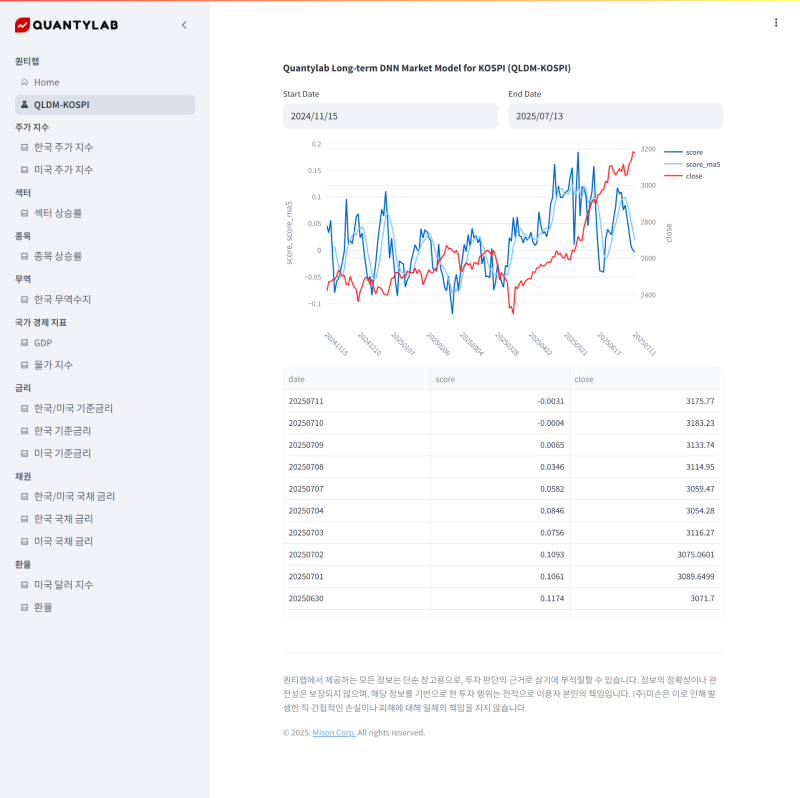The image size is (800, 798).
Task: Open the End Date picker field
Action: [x=615, y=116]
